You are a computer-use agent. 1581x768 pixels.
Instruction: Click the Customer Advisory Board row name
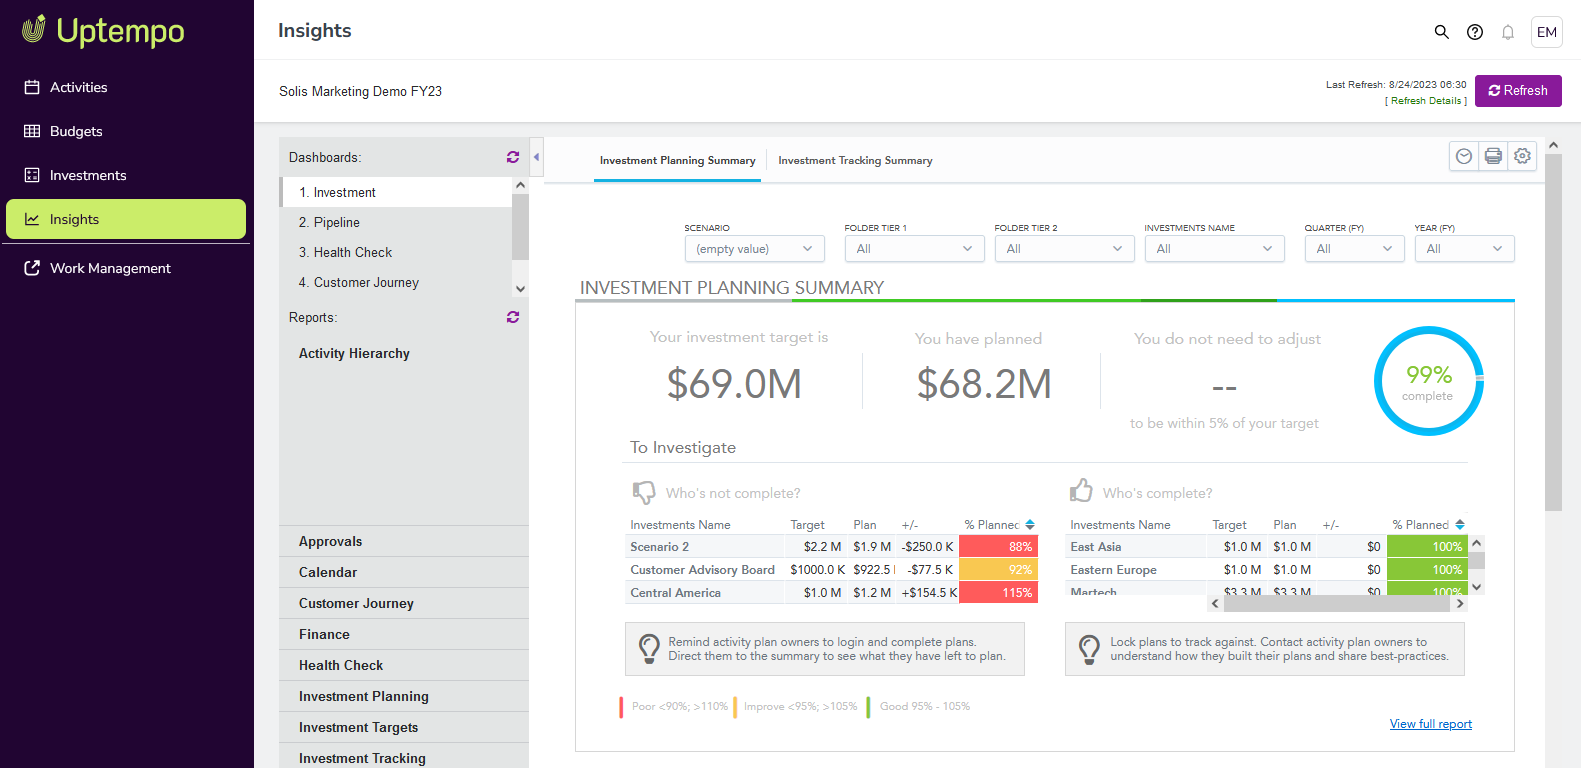tap(703, 570)
